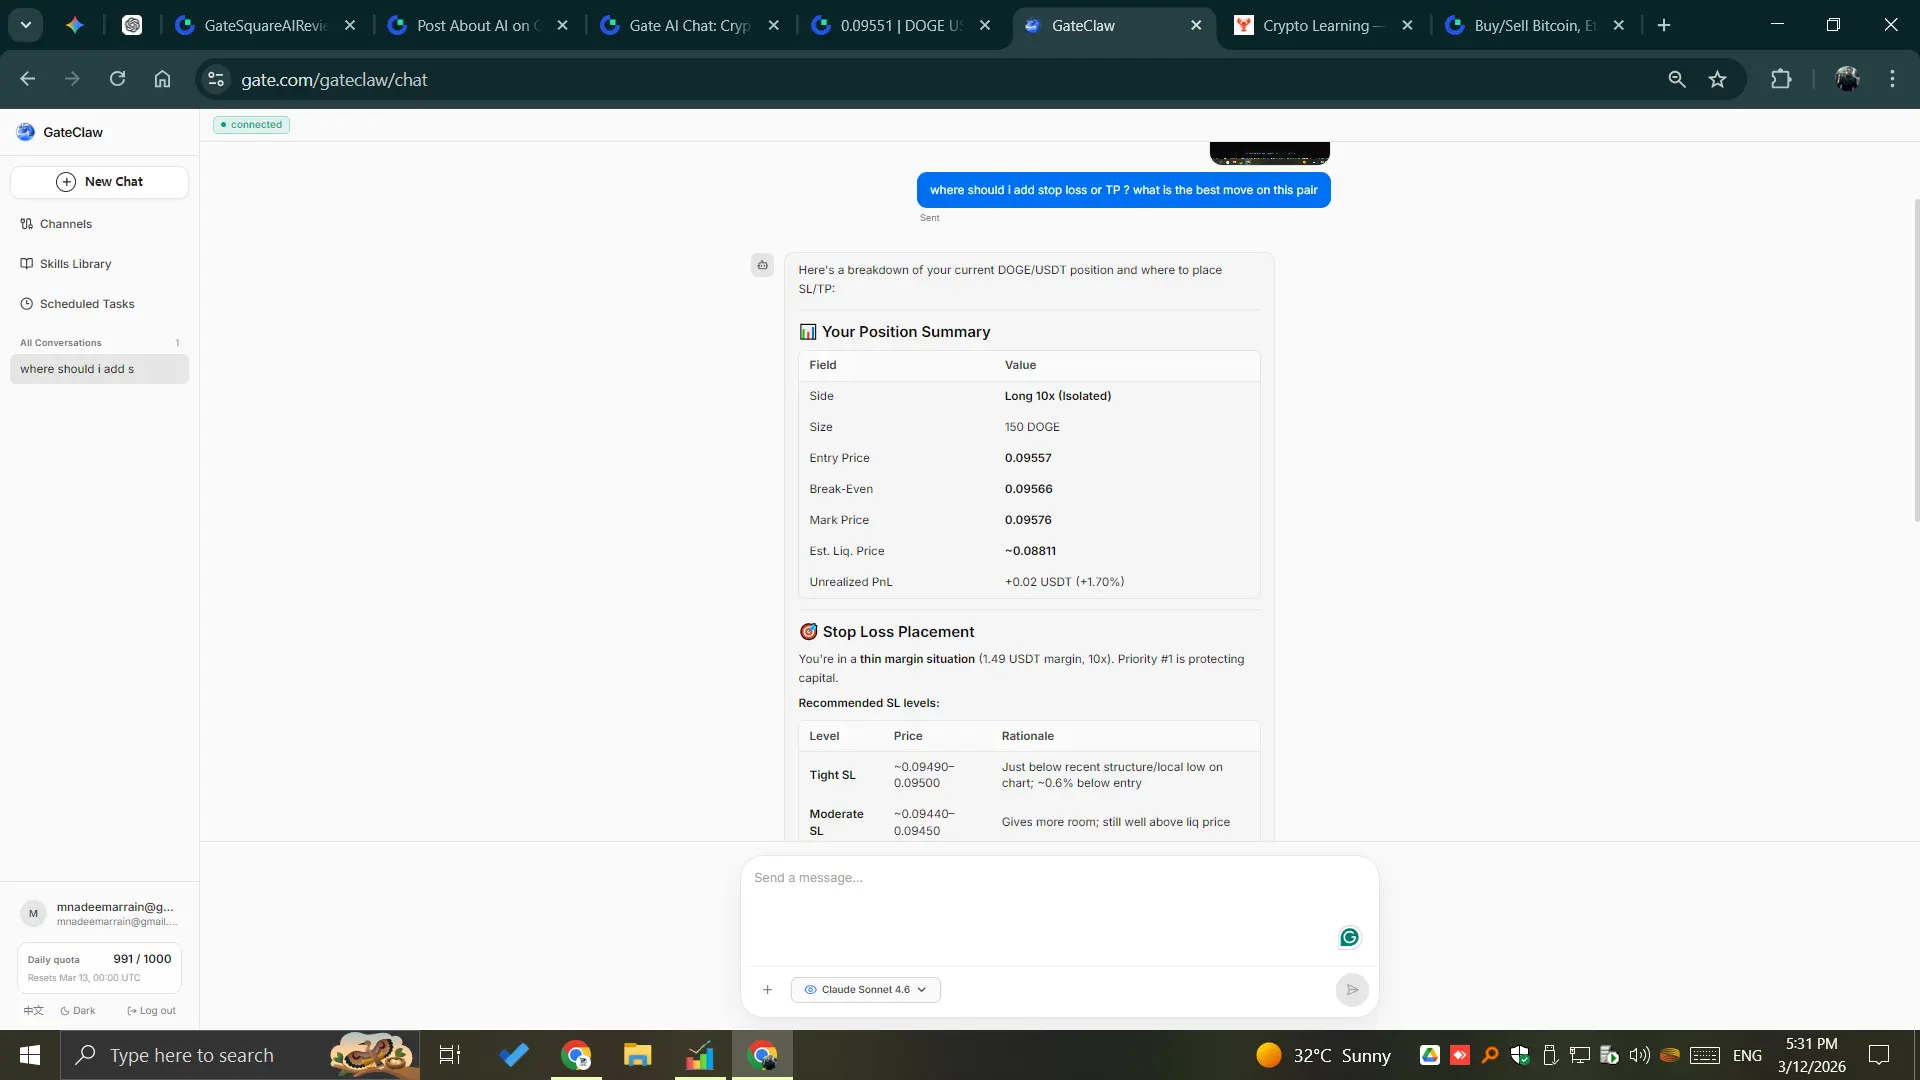Click the Grammarly icon in the message box
The width and height of the screenshot is (1920, 1080).
point(1349,938)
